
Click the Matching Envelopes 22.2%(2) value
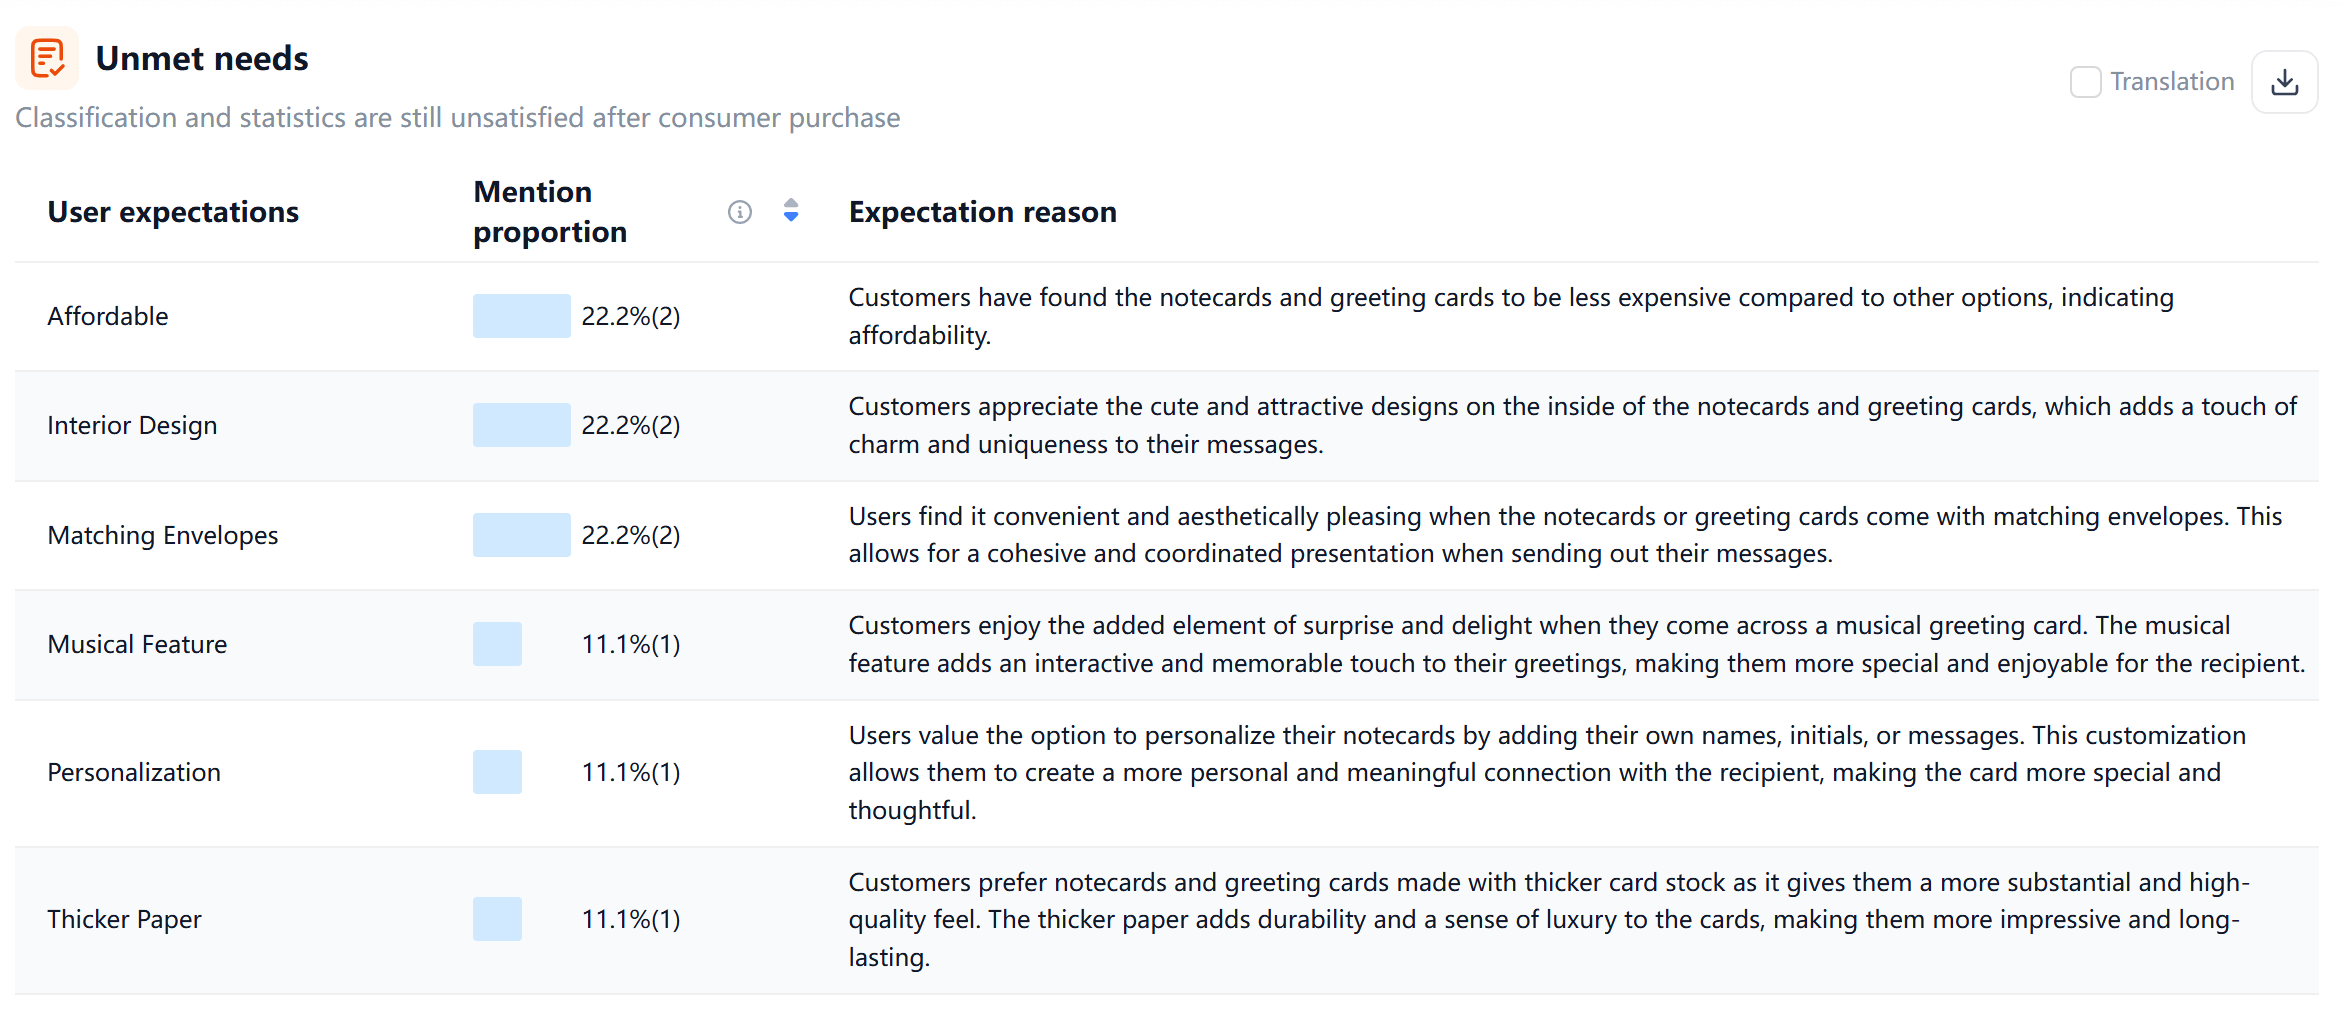(x=631, y=535)
